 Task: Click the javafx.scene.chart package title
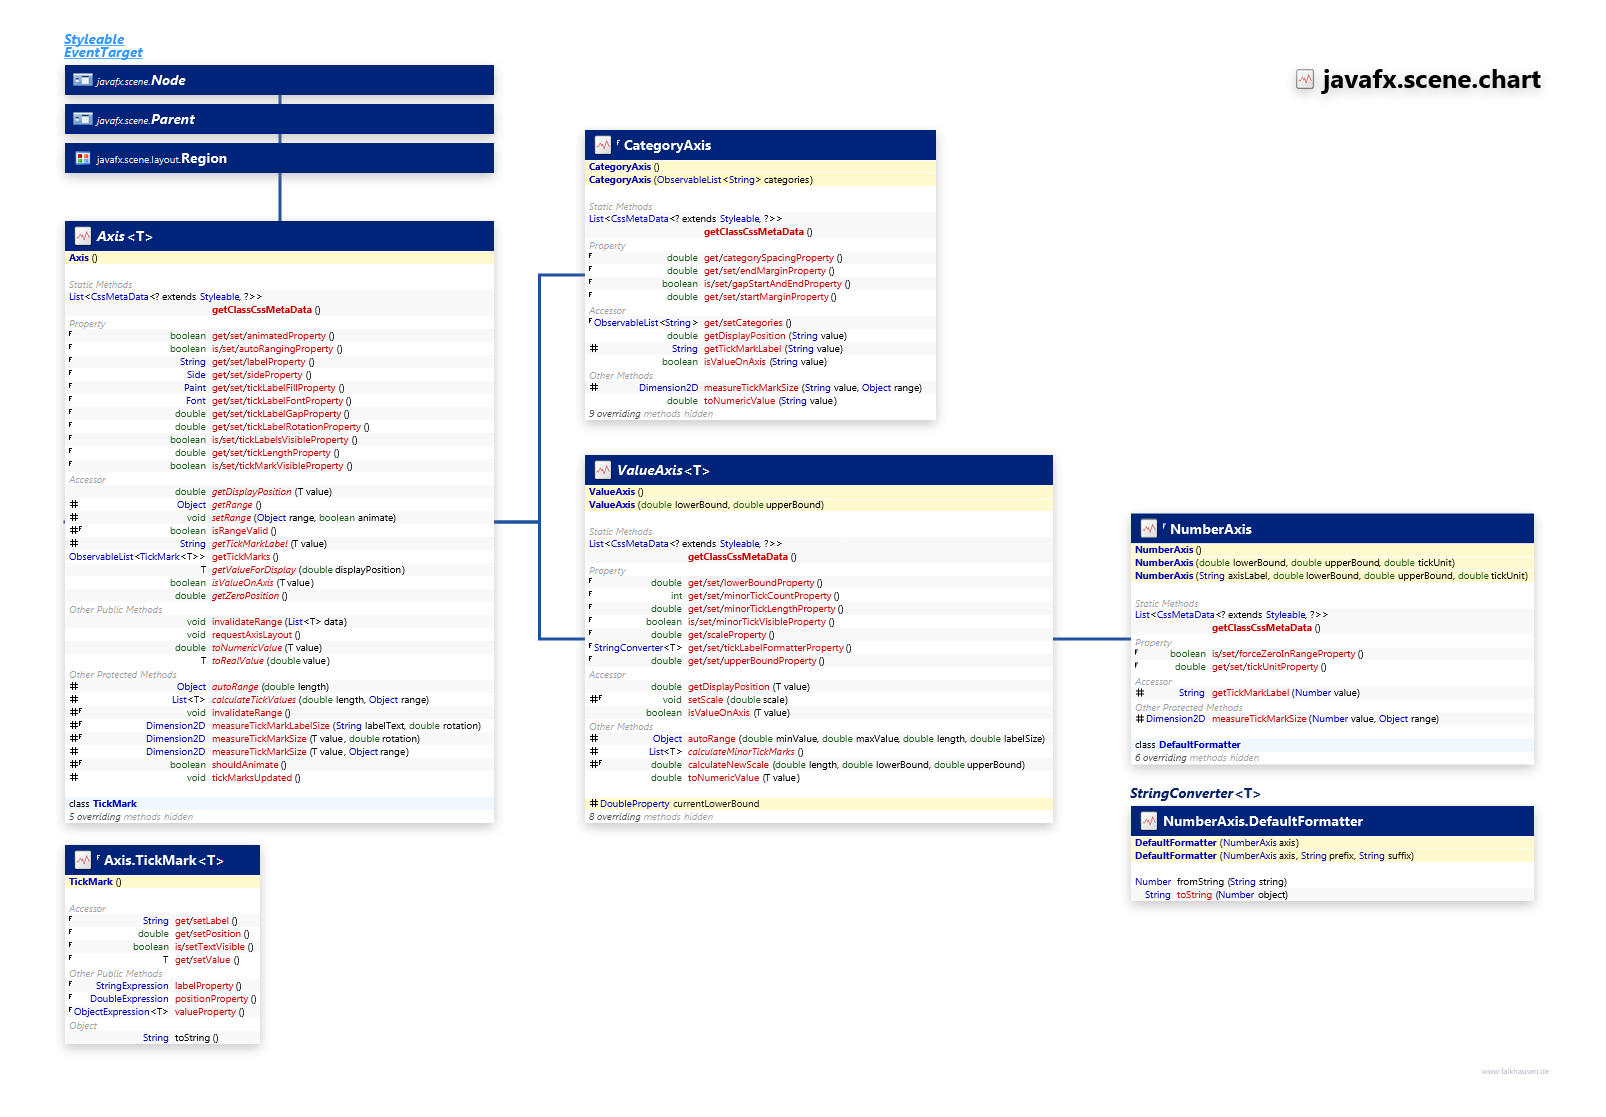[x=1430, y=79]
